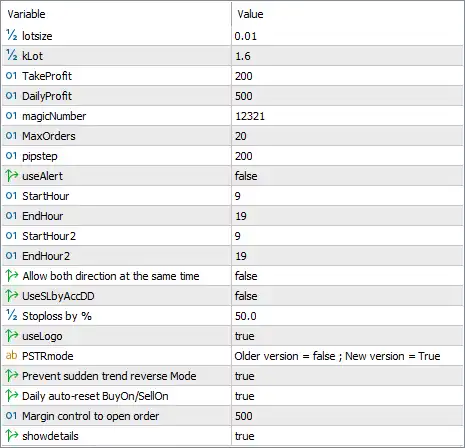Click the integer icon next to TakeProfit
This screenshot has height=448, width=465.
pyautogui.click(x=11, y=76)
